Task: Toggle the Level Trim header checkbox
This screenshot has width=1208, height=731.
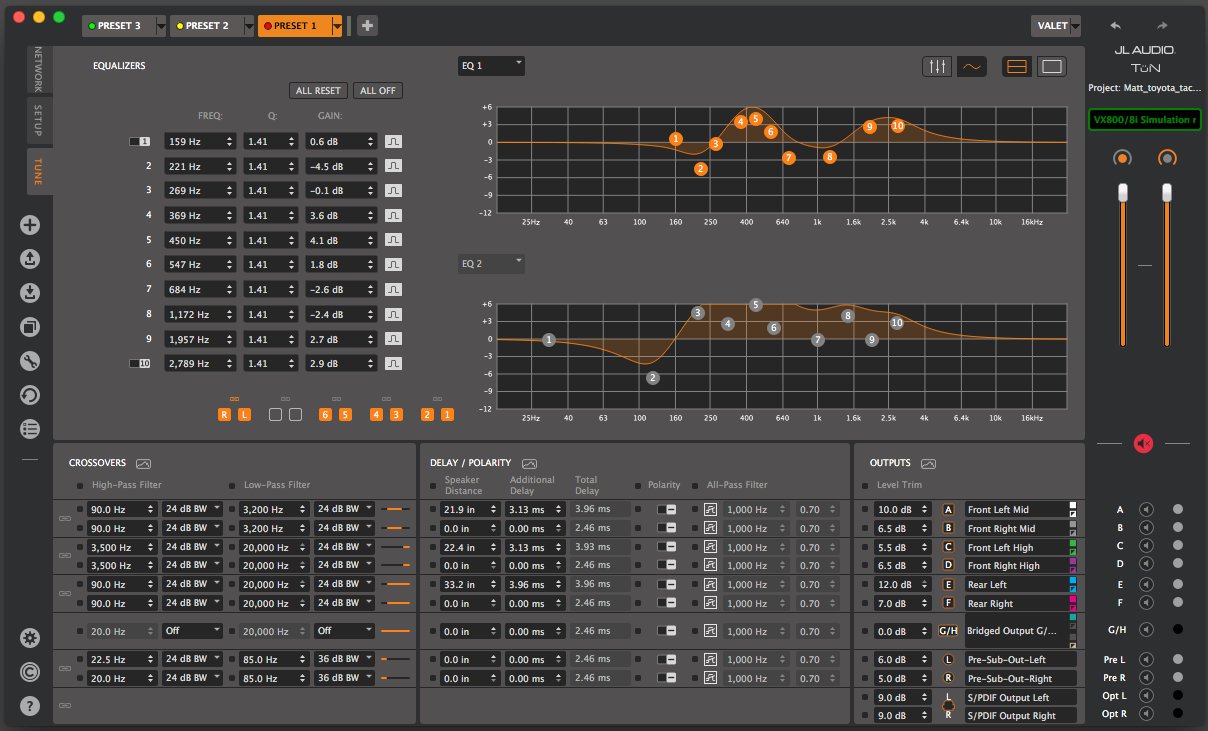Action: 866,485
